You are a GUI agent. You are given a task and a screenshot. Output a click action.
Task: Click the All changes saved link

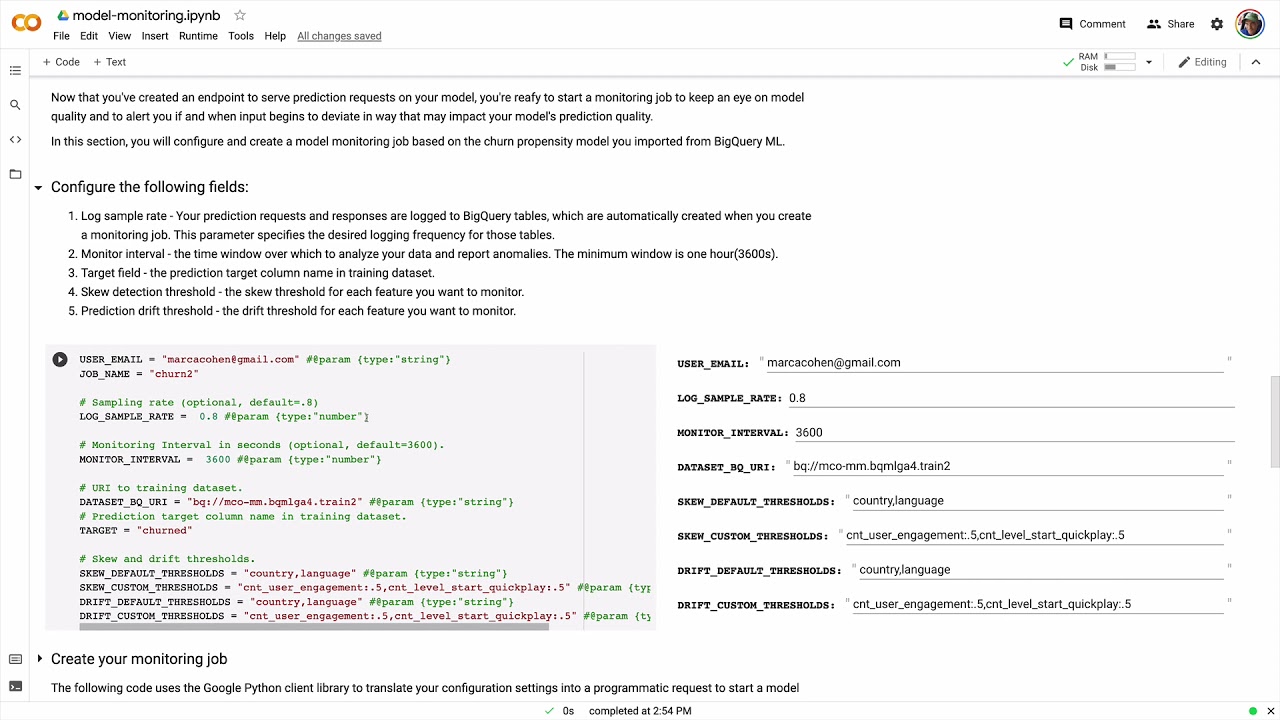click(x=339, y=36)
